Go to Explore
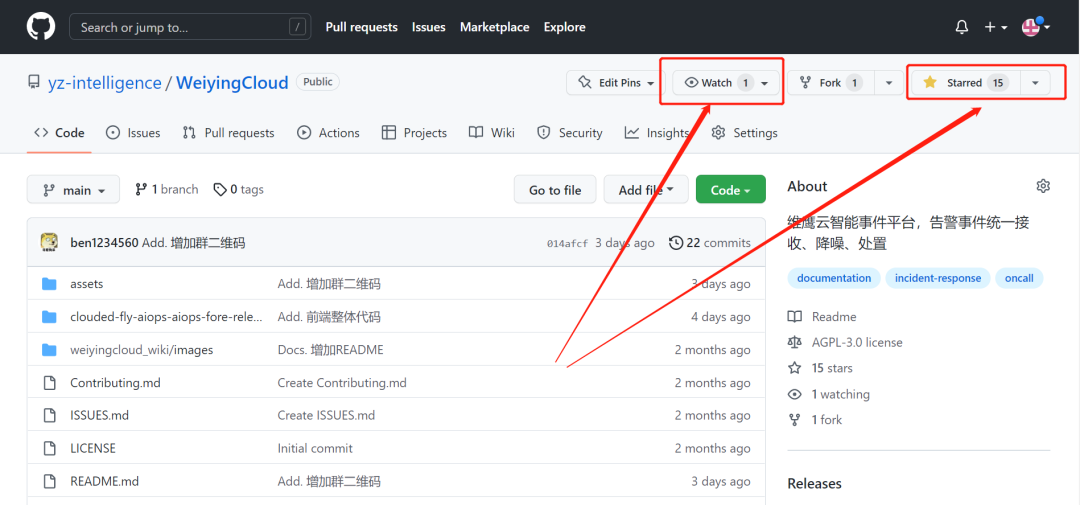The height and width of the screenshot is (505, 1080). pyautogui.click(x=564, y=28)
